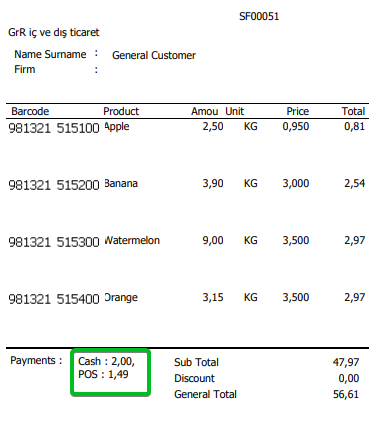Select the Banana product name

coord(121,183)
